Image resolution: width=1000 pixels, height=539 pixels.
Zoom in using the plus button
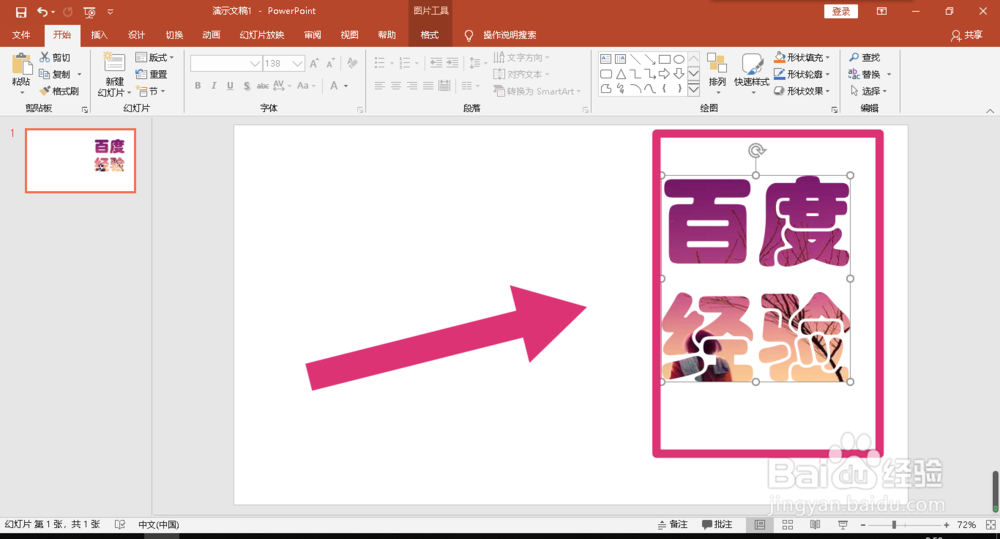(x=946, y=524)
